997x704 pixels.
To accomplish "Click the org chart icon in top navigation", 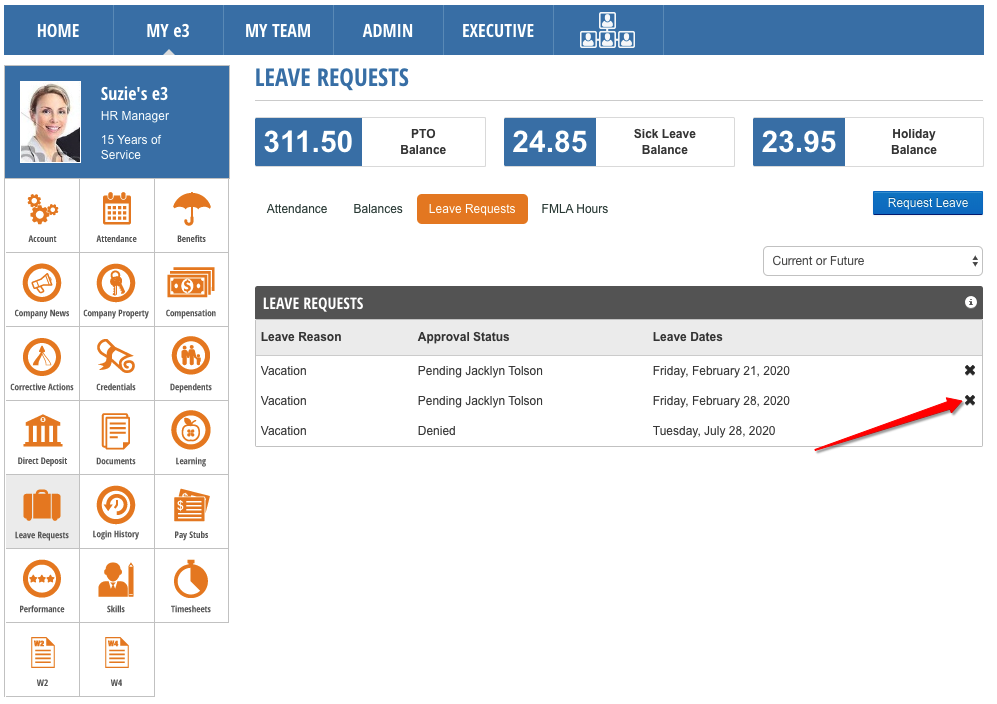I will click(x=607, y=31).
